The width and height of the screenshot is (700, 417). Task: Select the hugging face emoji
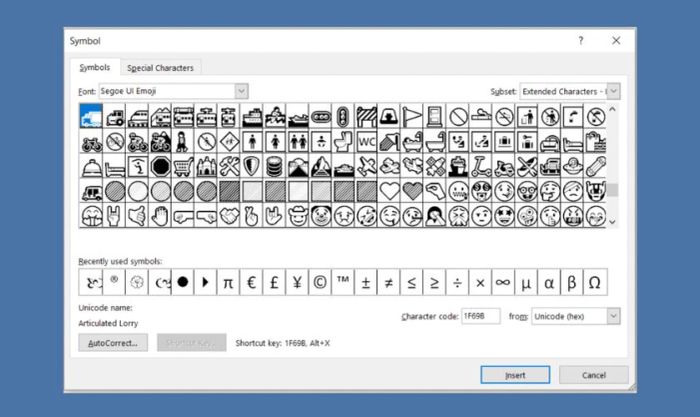point(91,216)
